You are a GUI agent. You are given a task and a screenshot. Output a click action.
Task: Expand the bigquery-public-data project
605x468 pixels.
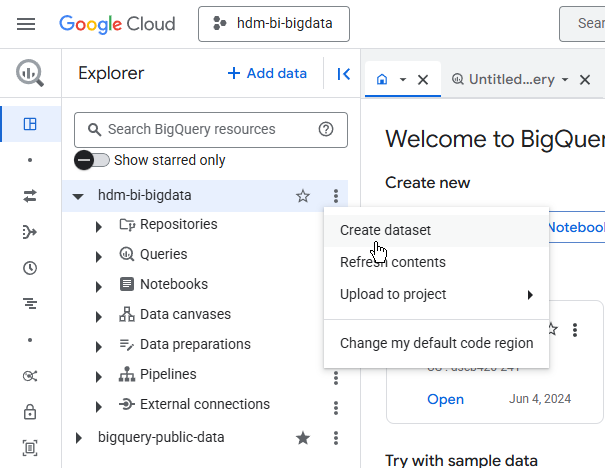(79, 438)
